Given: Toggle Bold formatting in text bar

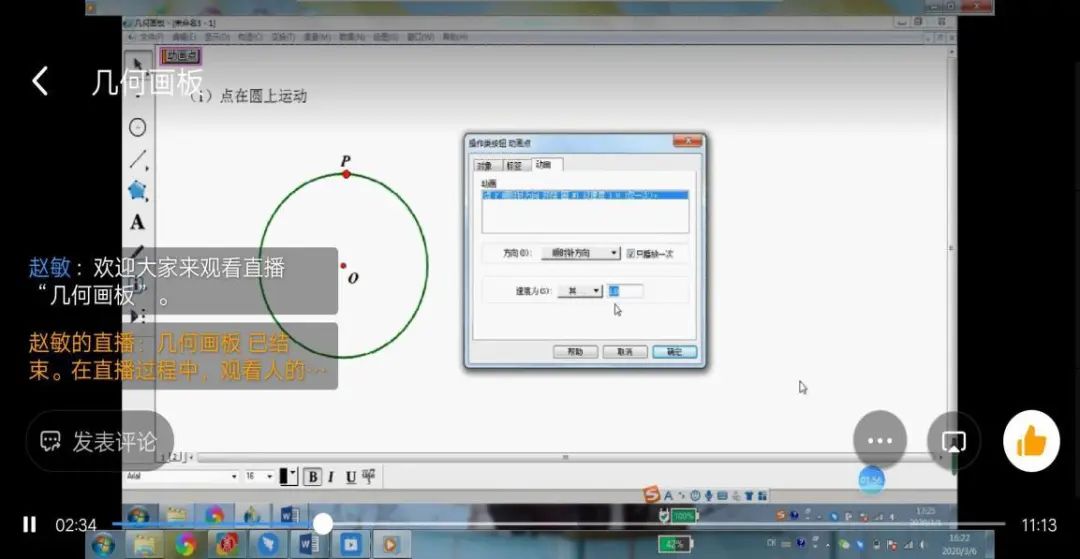Looking at the screenshot, I should (313, 477).
